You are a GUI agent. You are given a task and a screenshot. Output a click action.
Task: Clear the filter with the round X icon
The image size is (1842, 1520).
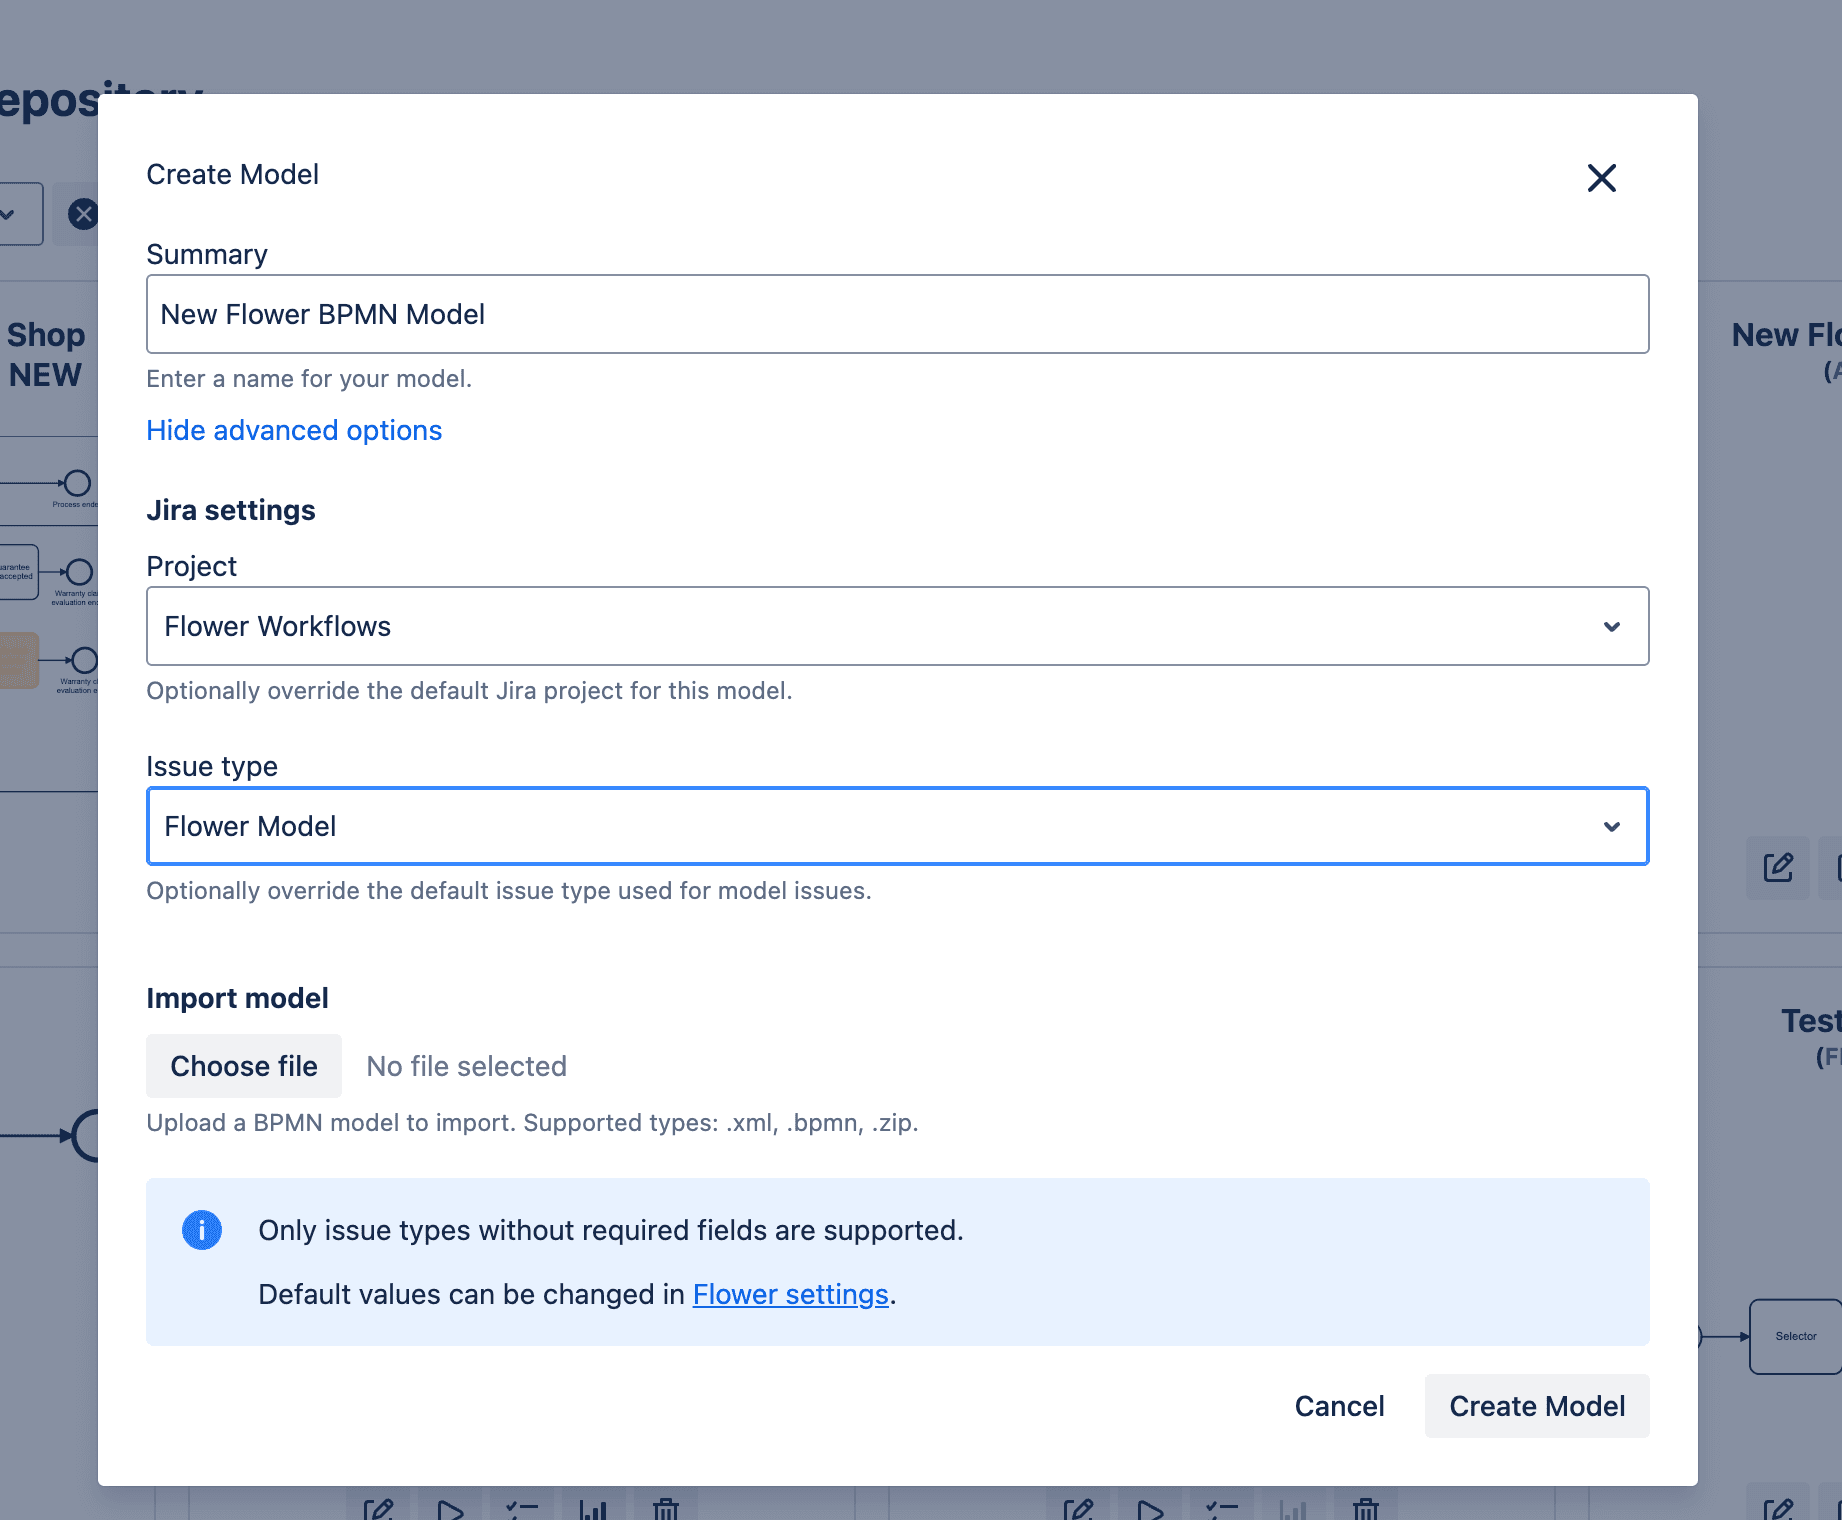click(x=83, y=214)
